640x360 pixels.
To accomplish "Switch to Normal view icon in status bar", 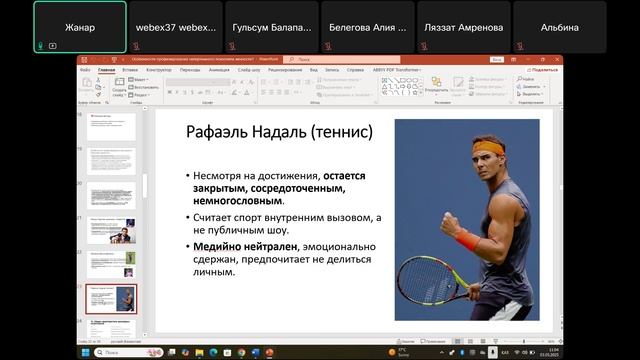I will click(458, 341).
